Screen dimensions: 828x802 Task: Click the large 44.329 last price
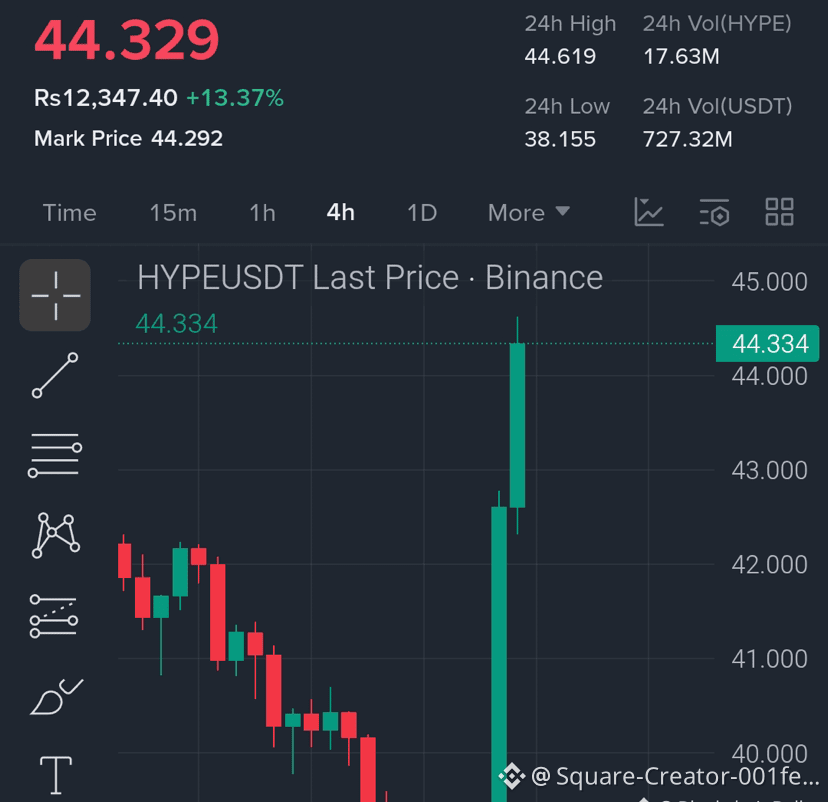click(127, 40)
